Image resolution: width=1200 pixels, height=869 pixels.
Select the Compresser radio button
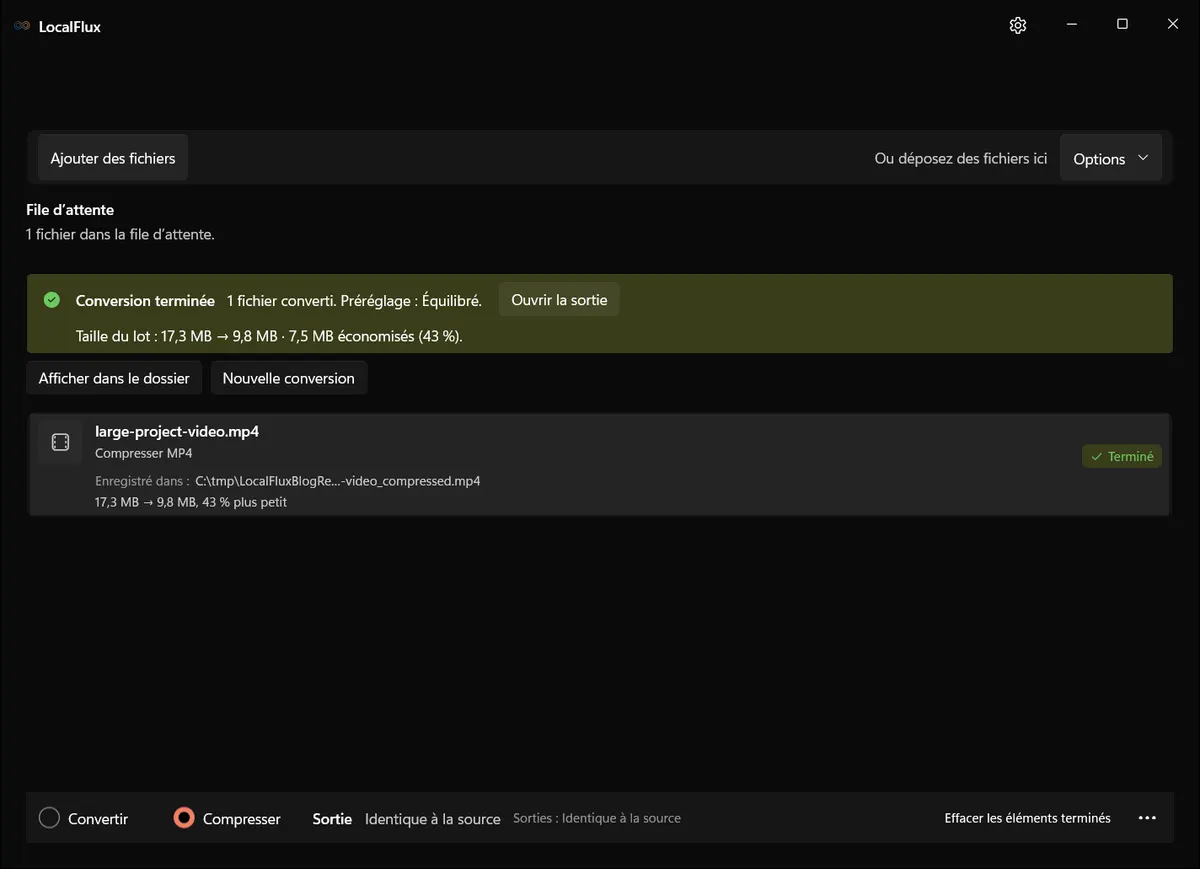point(183,818)
